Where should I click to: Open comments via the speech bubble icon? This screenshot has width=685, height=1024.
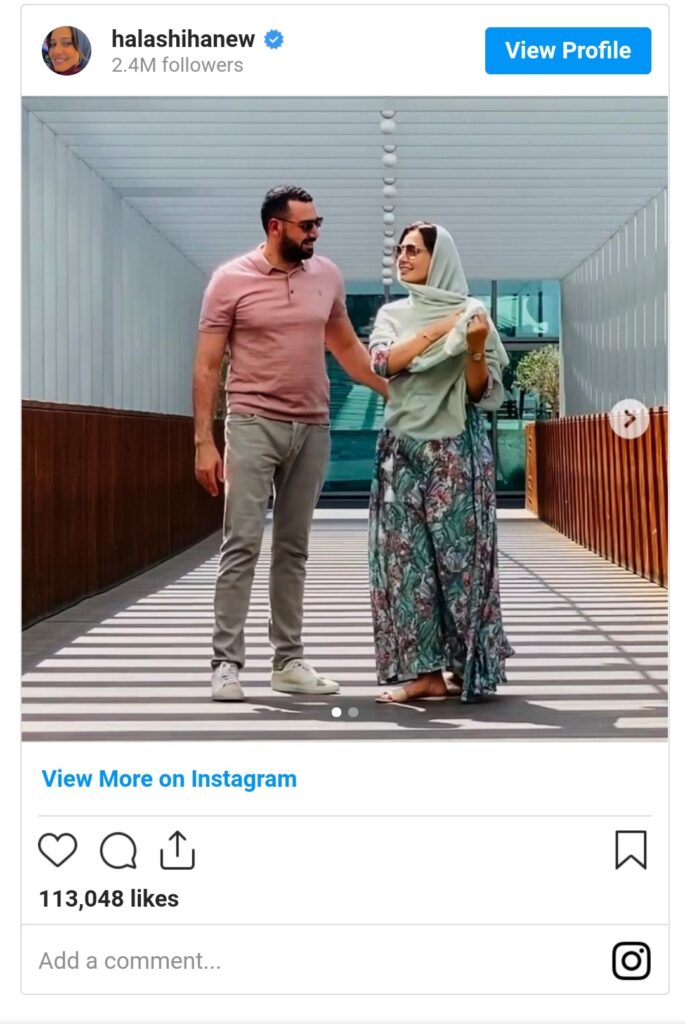tap(118, 850)
